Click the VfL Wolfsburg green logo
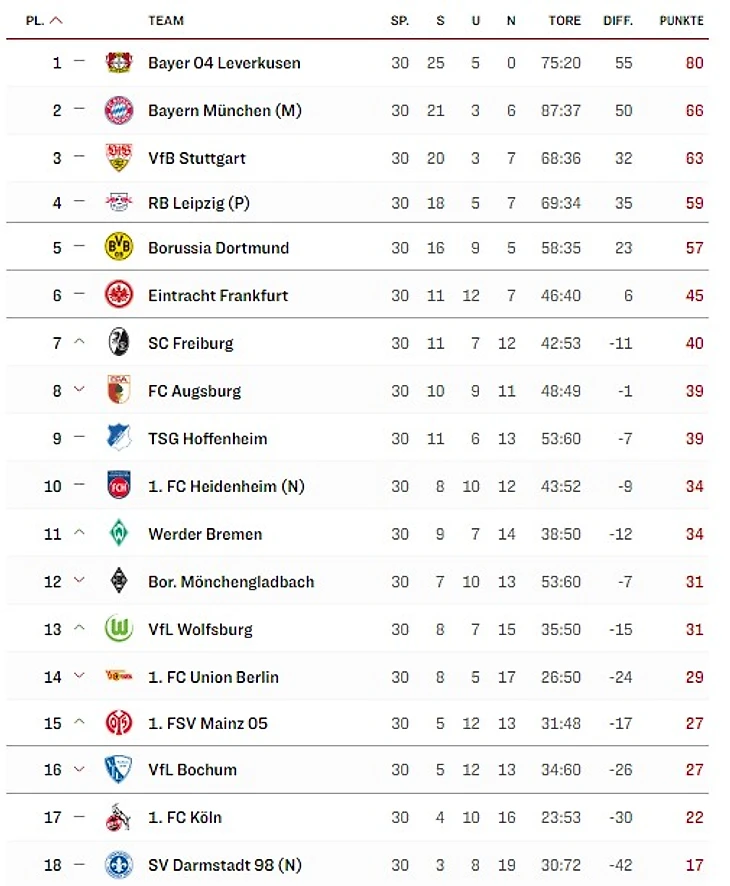Image resolution: width=730 pixels, height=886 pixels. click(x=118, y=629)
